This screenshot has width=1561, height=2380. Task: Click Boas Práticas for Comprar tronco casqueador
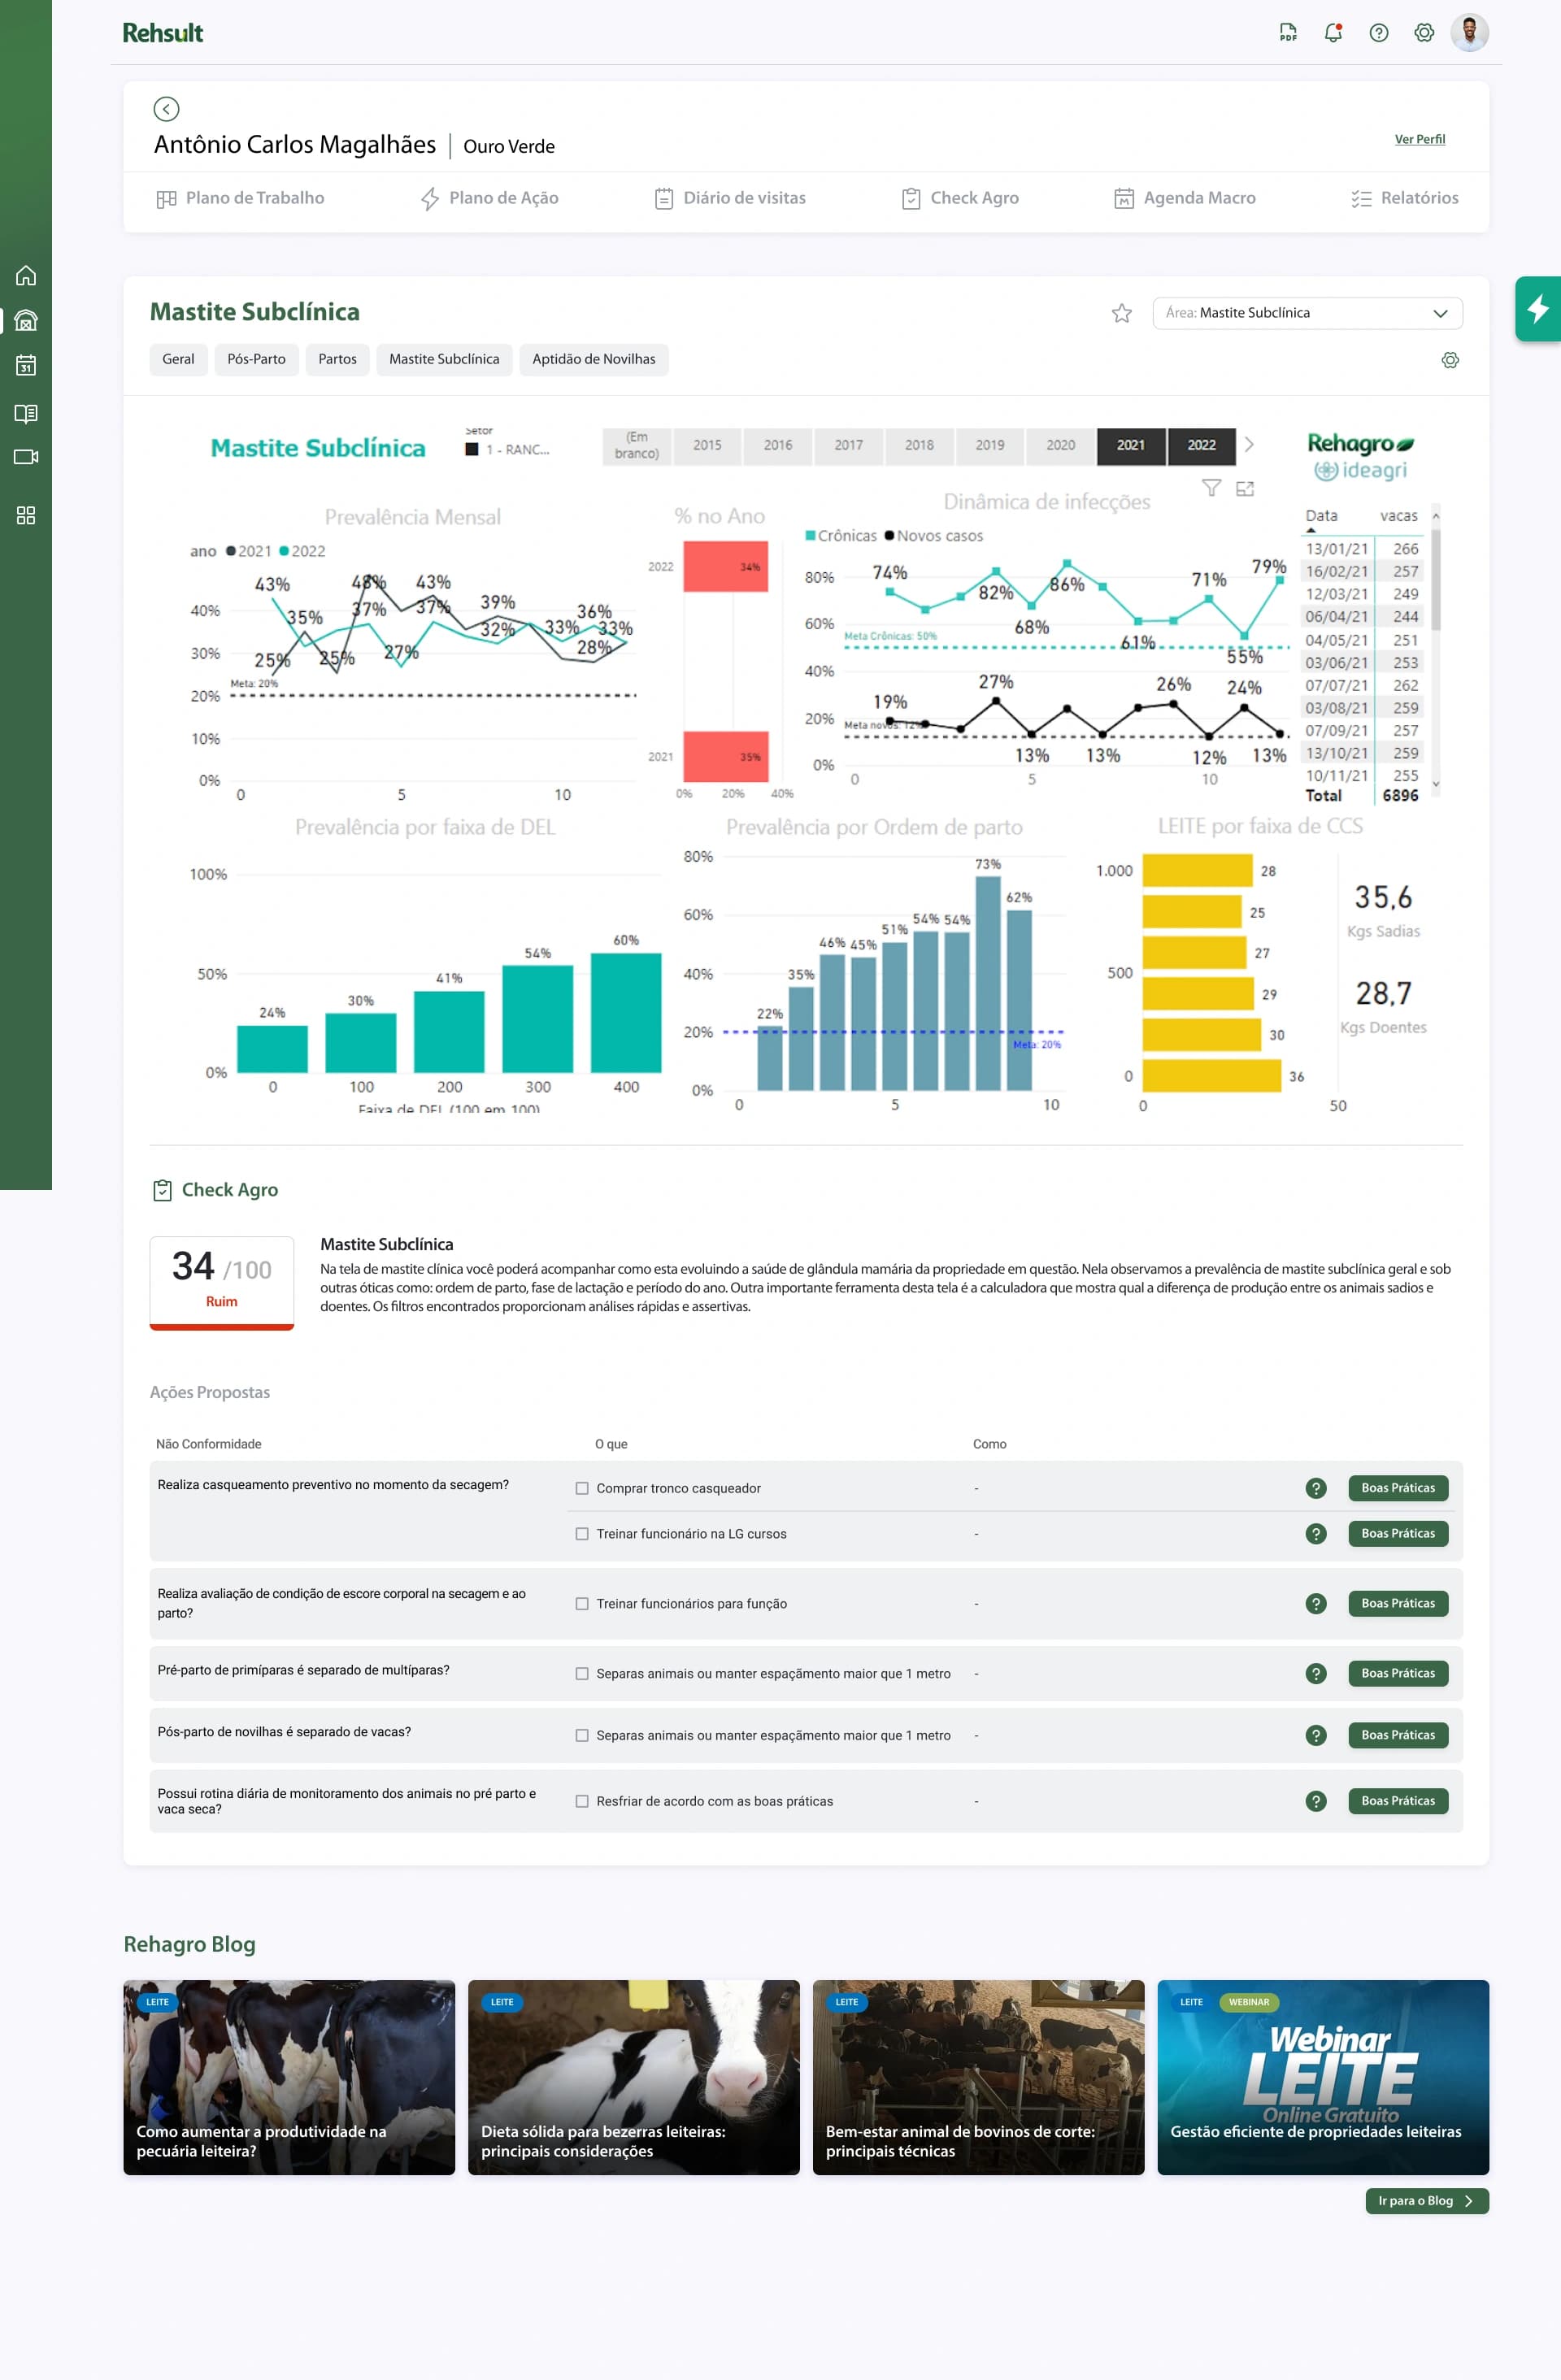point(1397,1488)
